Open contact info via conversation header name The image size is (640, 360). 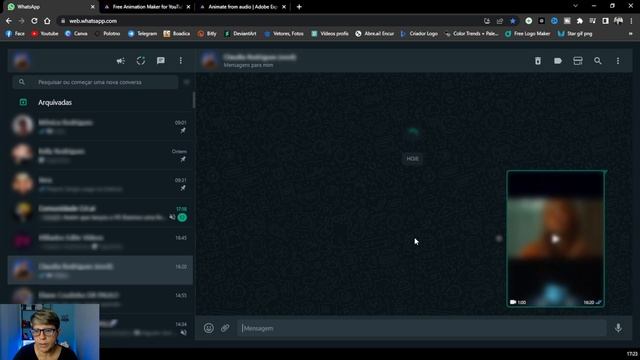260,57
